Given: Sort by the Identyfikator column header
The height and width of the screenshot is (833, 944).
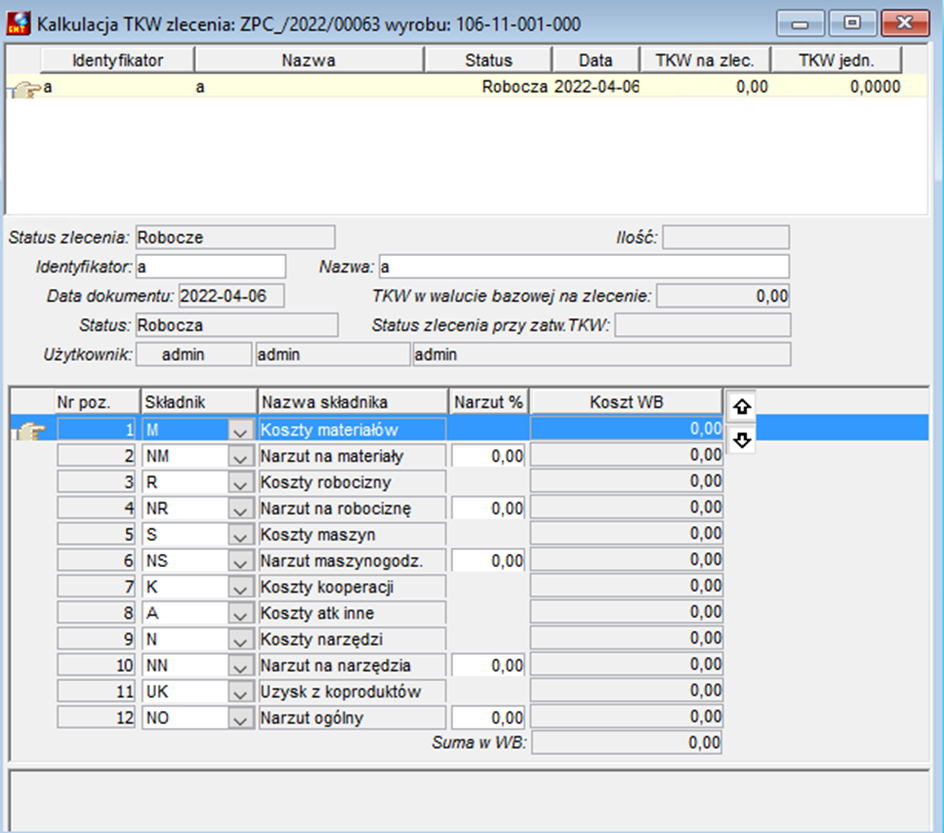Looking at the screenshot, I should pyautogui.click(x=117, y=60).
